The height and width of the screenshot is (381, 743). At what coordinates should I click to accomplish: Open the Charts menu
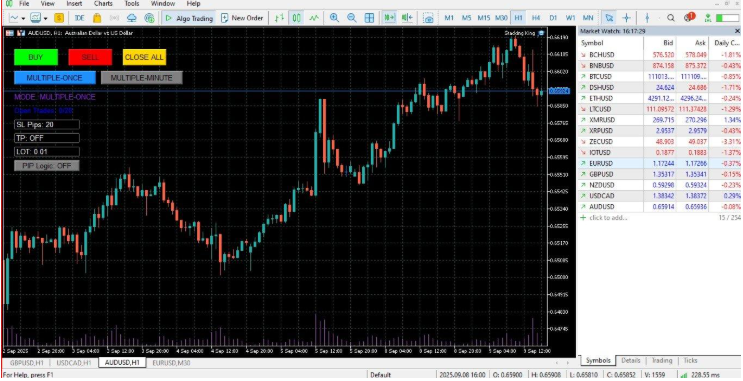coord(103,4)
